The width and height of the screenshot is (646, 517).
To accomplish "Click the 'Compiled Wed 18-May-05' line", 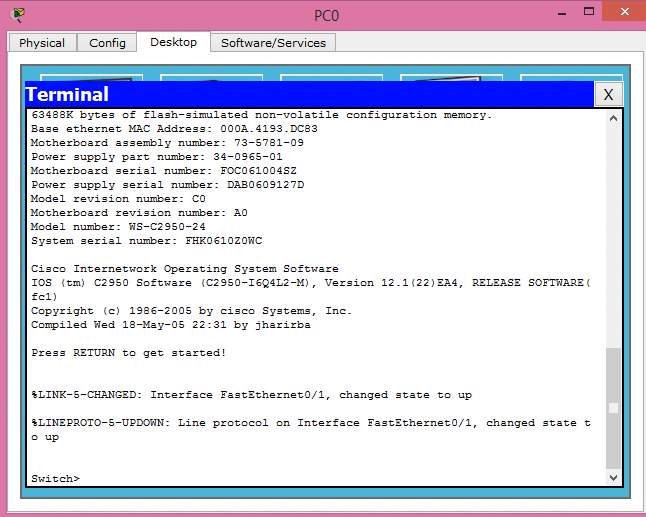I will (171, 325).
